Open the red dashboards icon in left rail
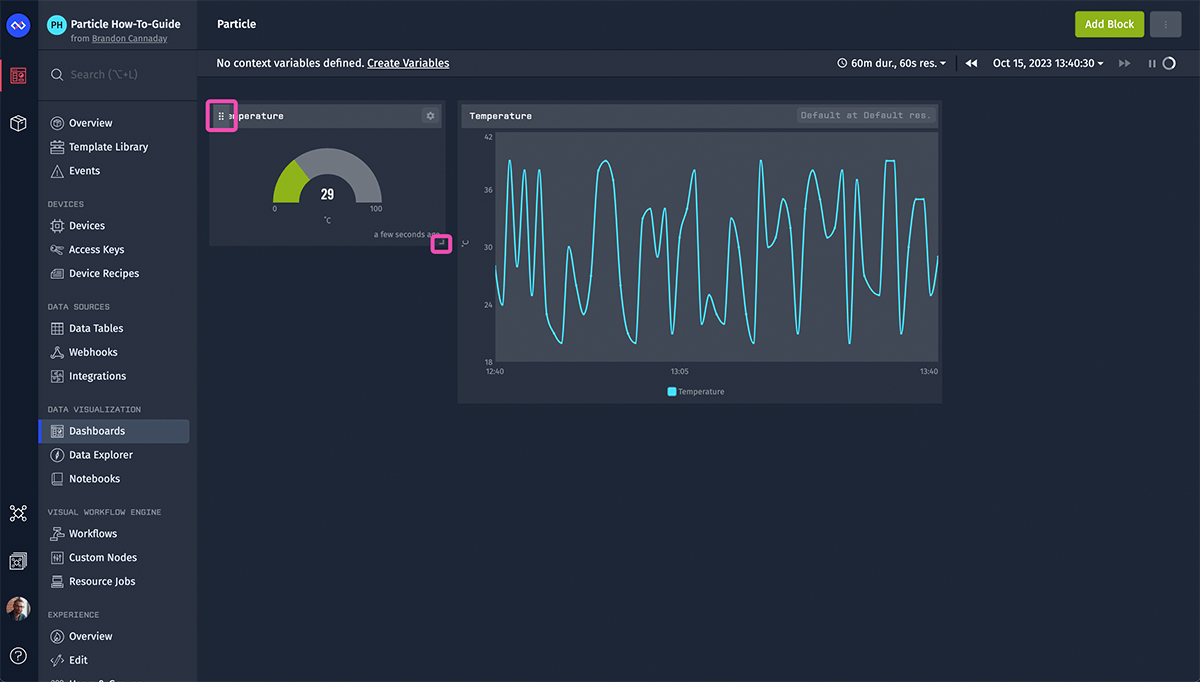The height and width of the screenshot is (682, 1200). [18, 75]
